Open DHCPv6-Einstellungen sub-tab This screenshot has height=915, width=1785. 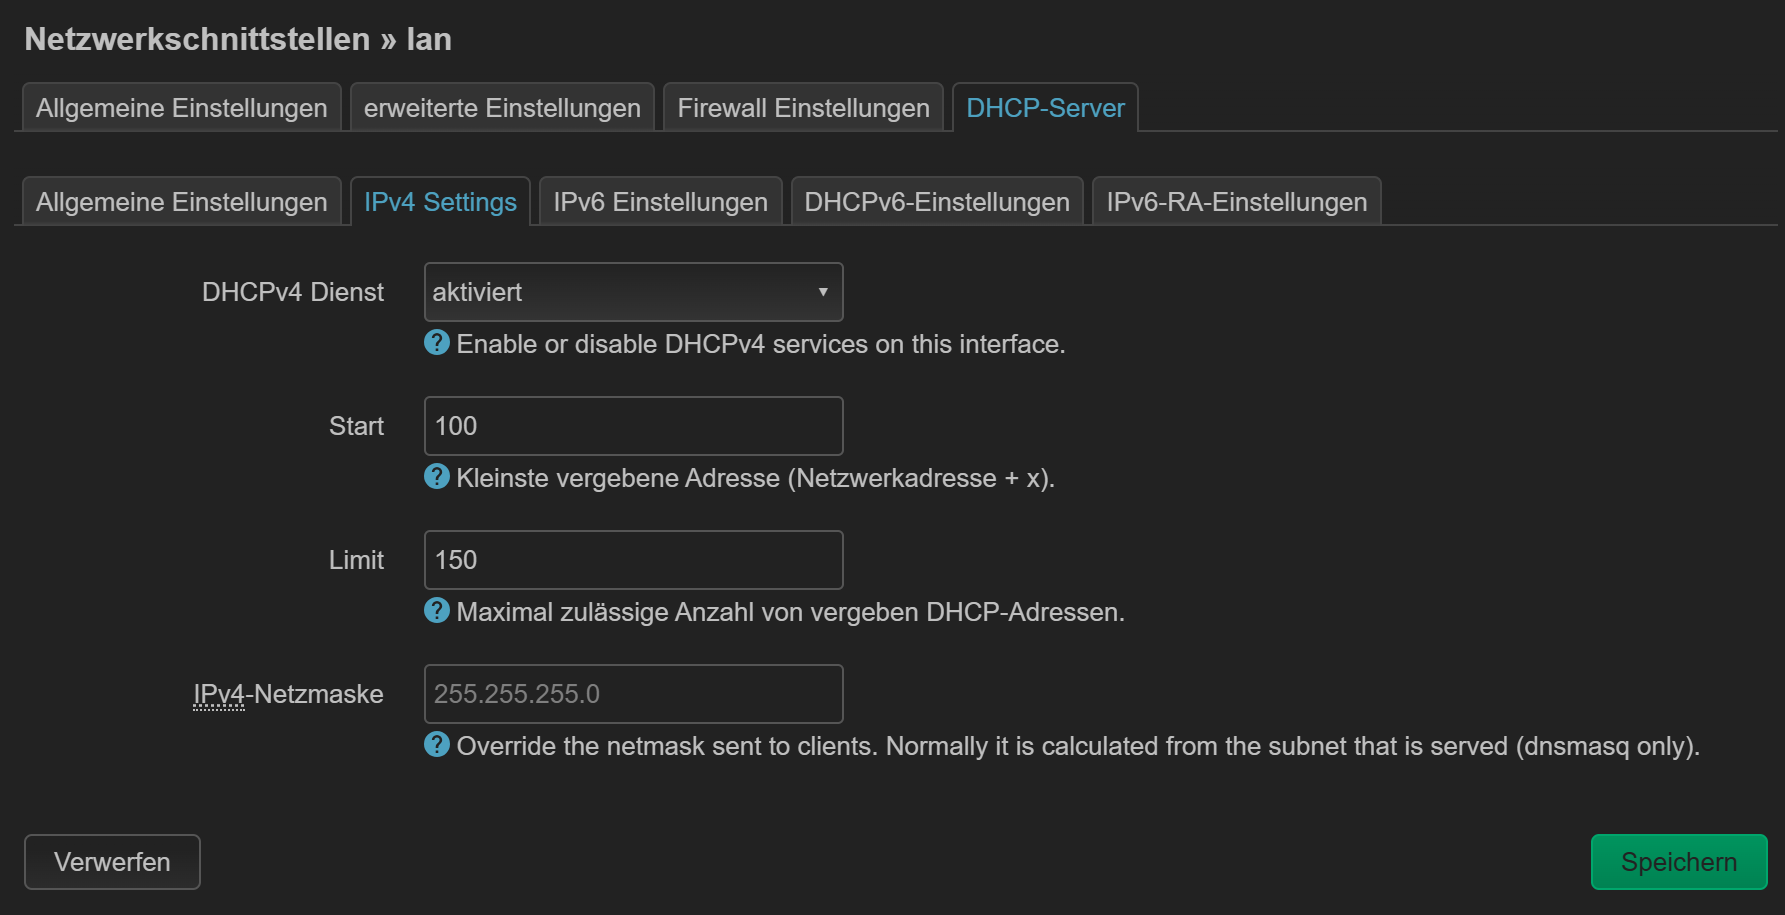(x=937, y=202)
